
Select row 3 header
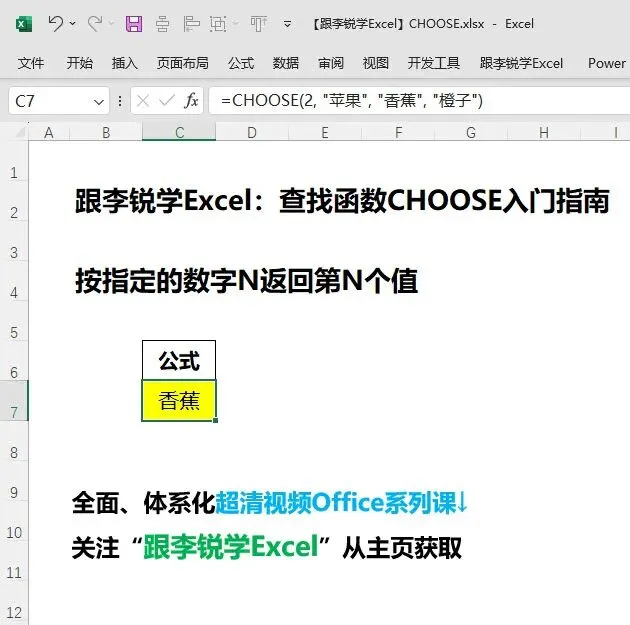(14, 241)
